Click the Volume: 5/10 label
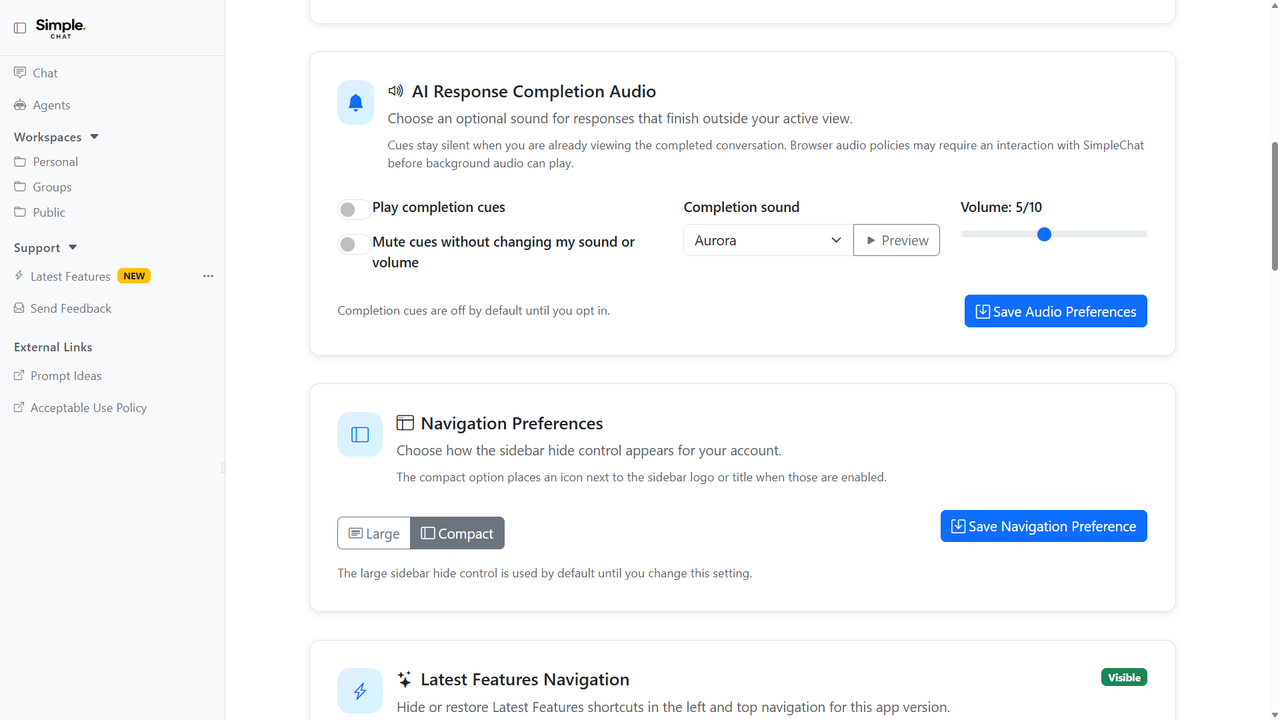Screen dimensions: 1280x720 pos(1001,207)
